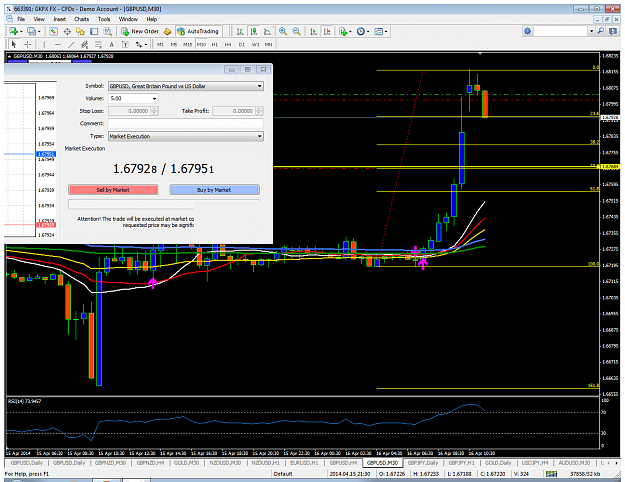
Task: Select the text tool labeled A
Action: click(x=112, y=44)
